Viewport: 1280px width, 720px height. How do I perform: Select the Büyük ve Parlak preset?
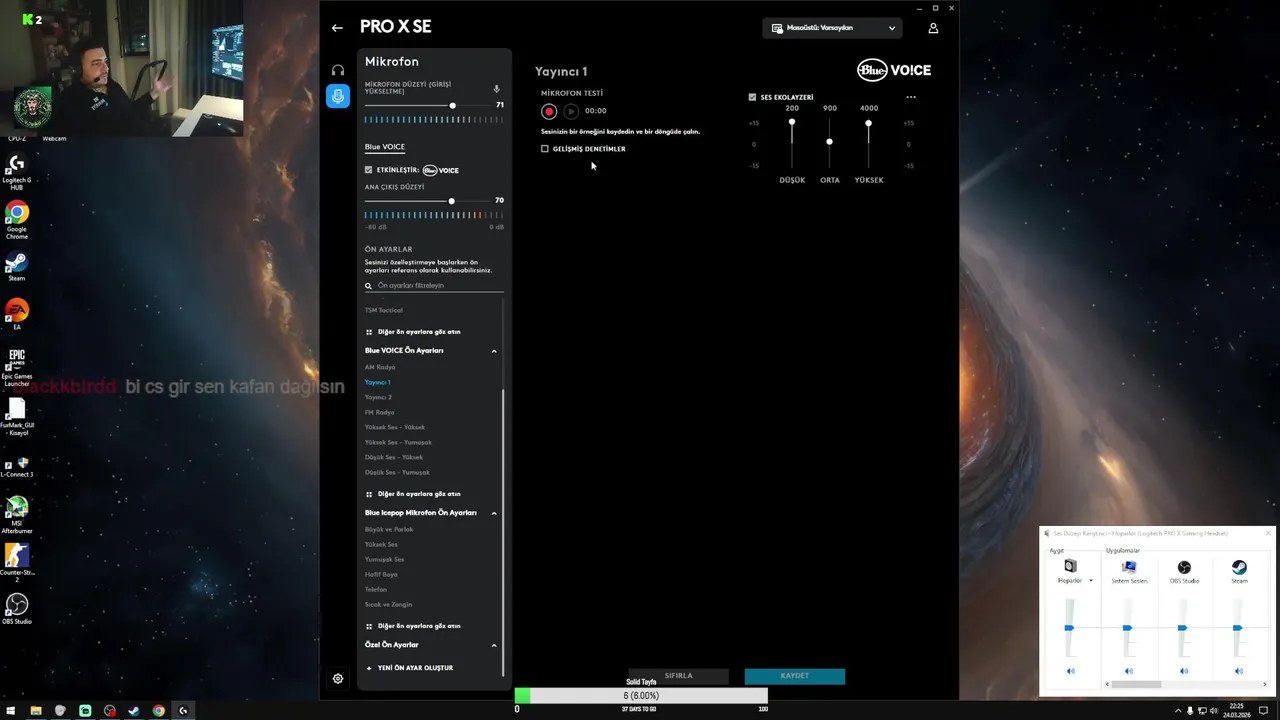[x=389, y=529]
